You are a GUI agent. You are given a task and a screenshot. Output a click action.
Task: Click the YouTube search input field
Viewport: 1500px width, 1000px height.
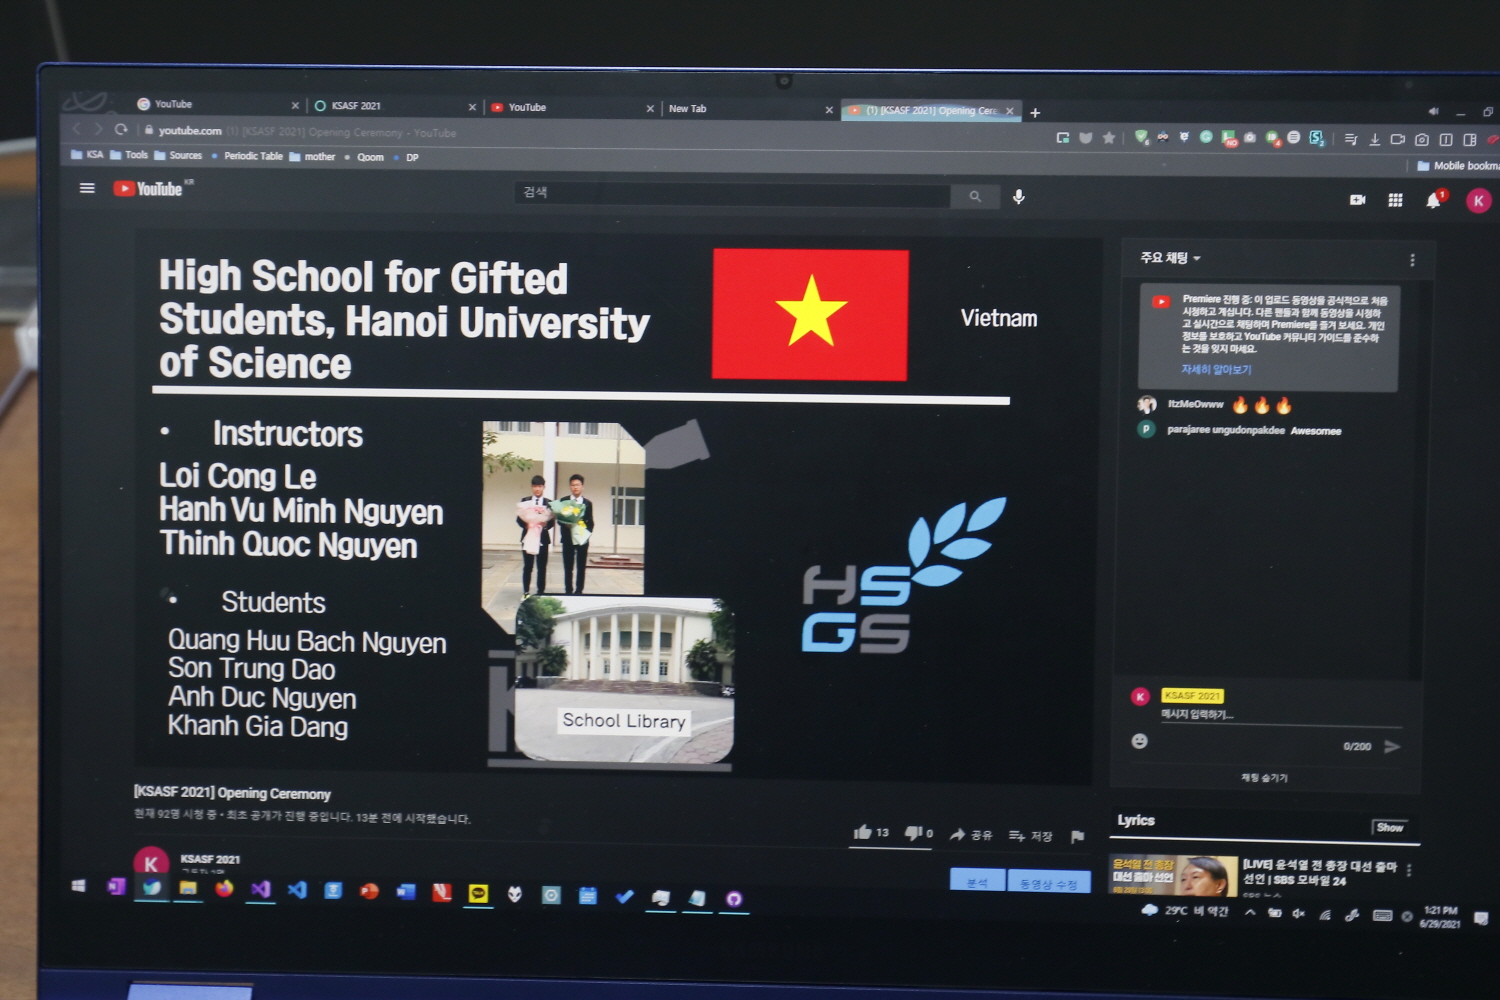(732, 193)
